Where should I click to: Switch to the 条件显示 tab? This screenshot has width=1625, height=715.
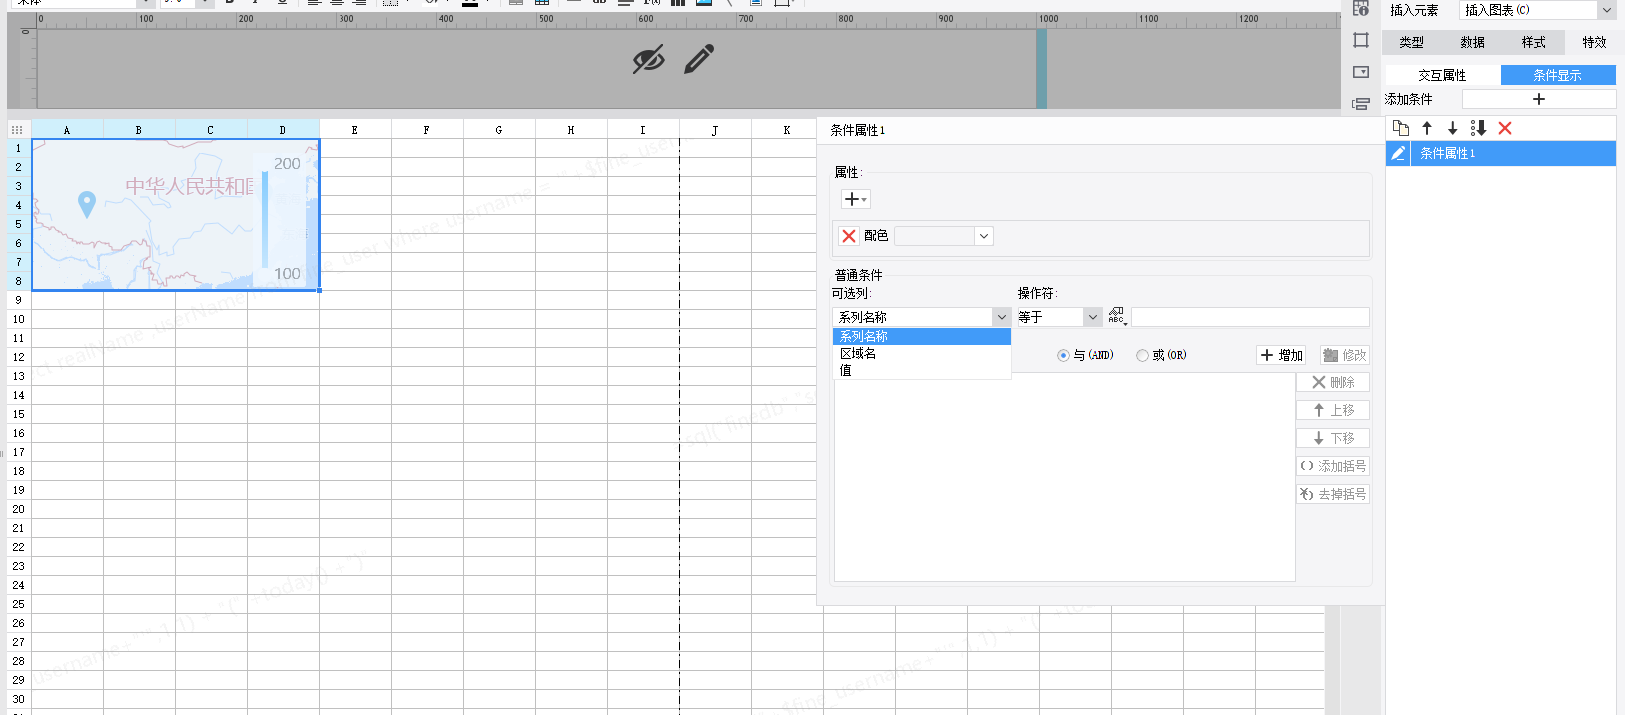[1558, 75]
